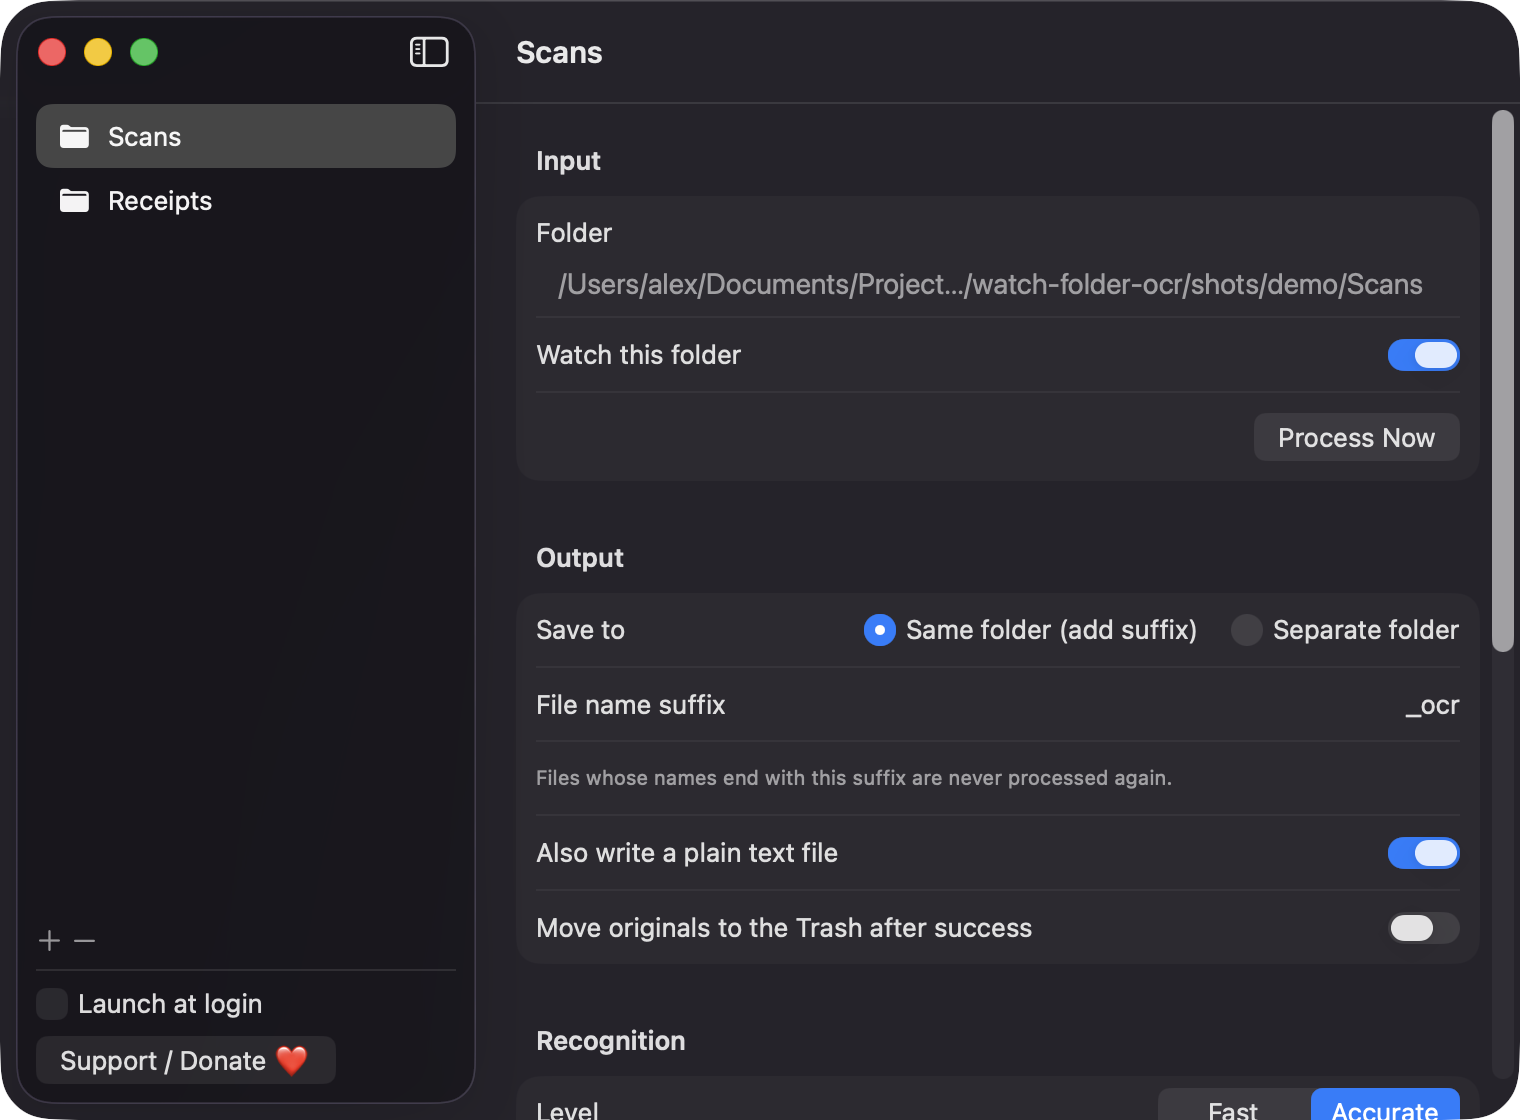Click the red heart donate icon
Viewport: 1520px width, 1120px height.
292,1060
